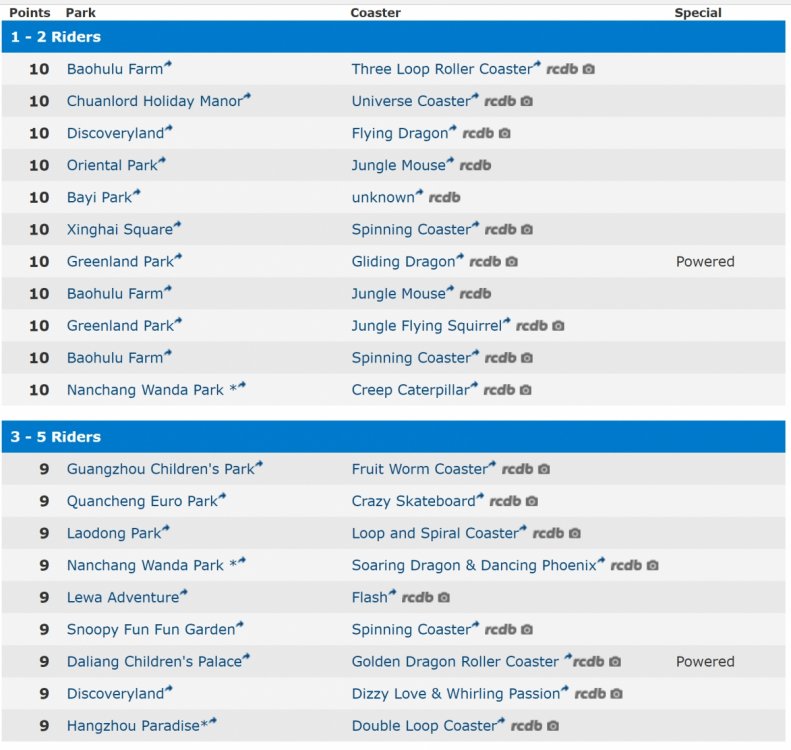Open the rcdb icon for the unknown coaster
The height and width of the screenshot is (750, 791).
point(444,198)
